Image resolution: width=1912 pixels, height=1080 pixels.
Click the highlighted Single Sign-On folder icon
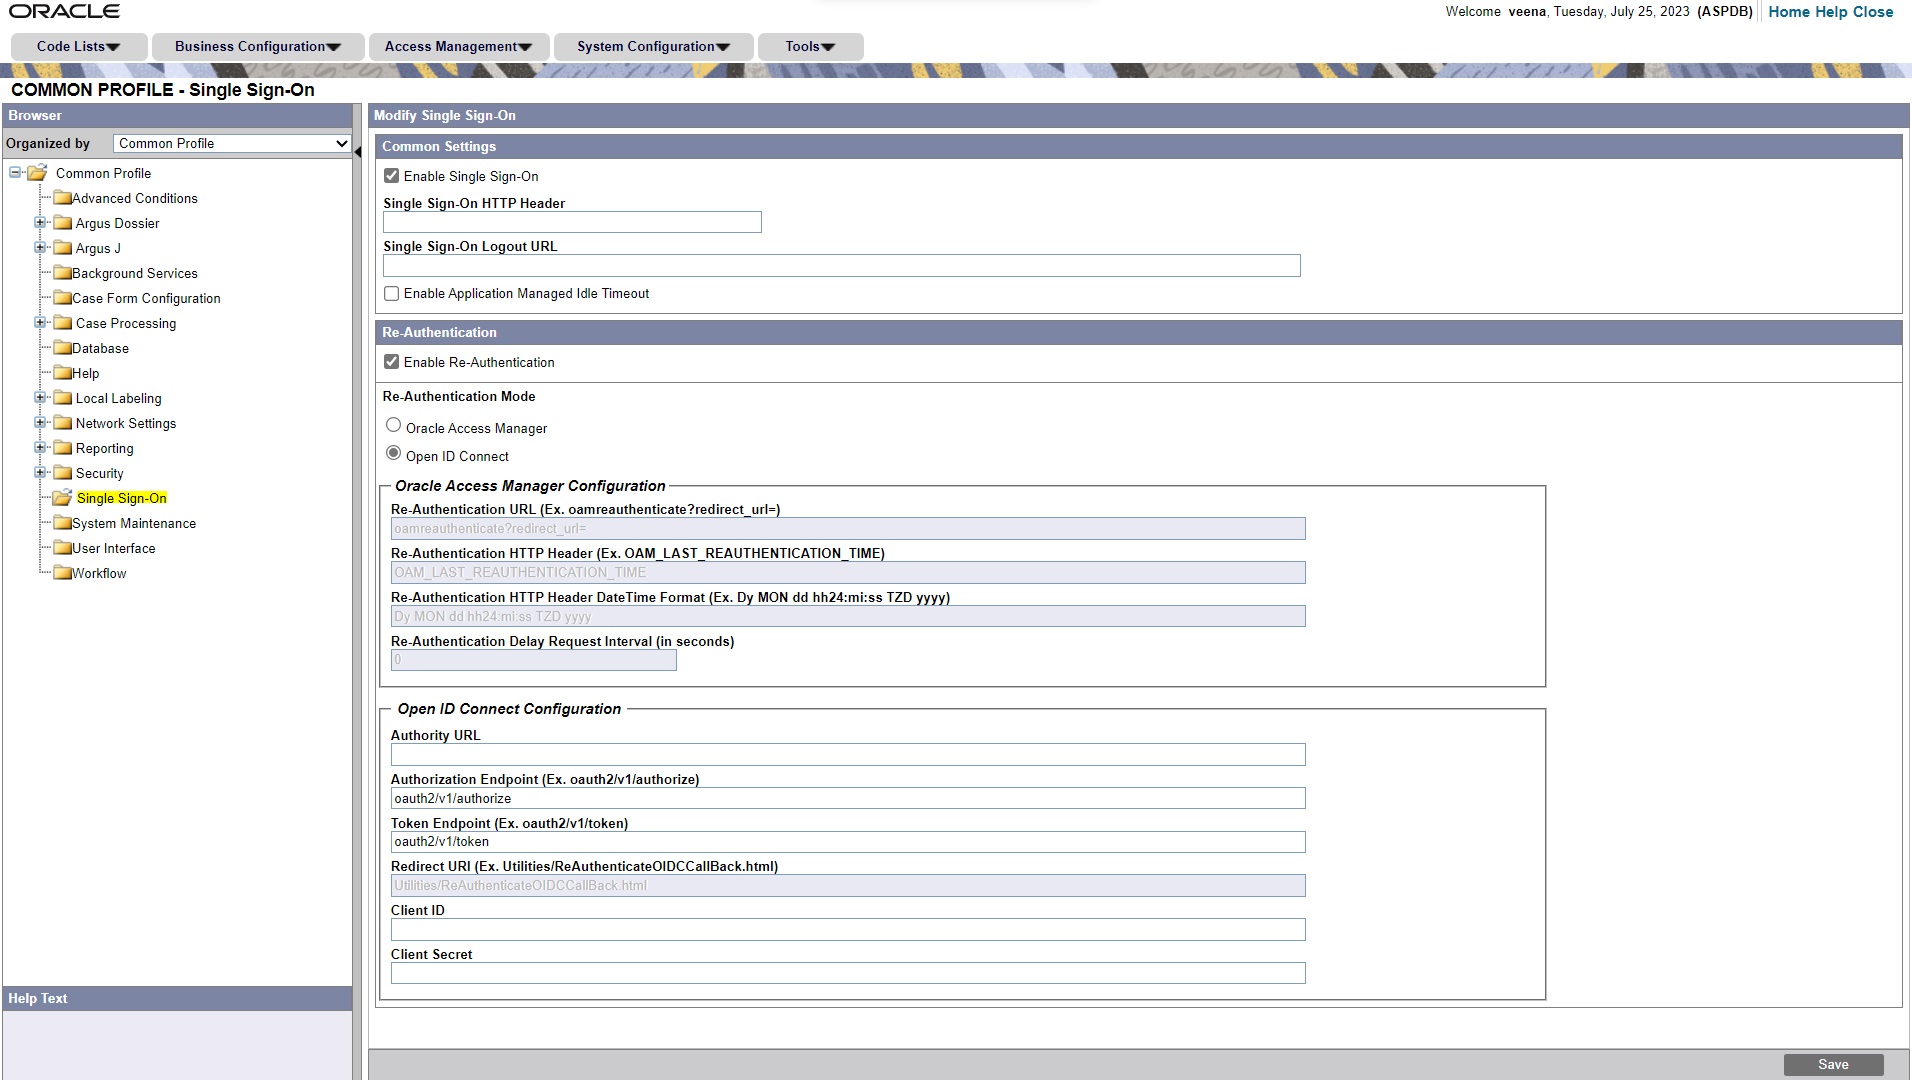[x=62, y=498]
